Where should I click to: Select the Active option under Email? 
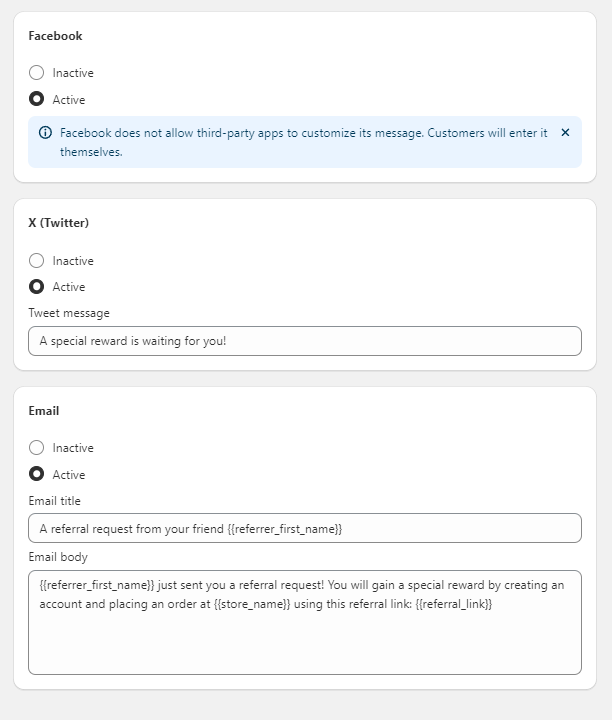(37, 475)
